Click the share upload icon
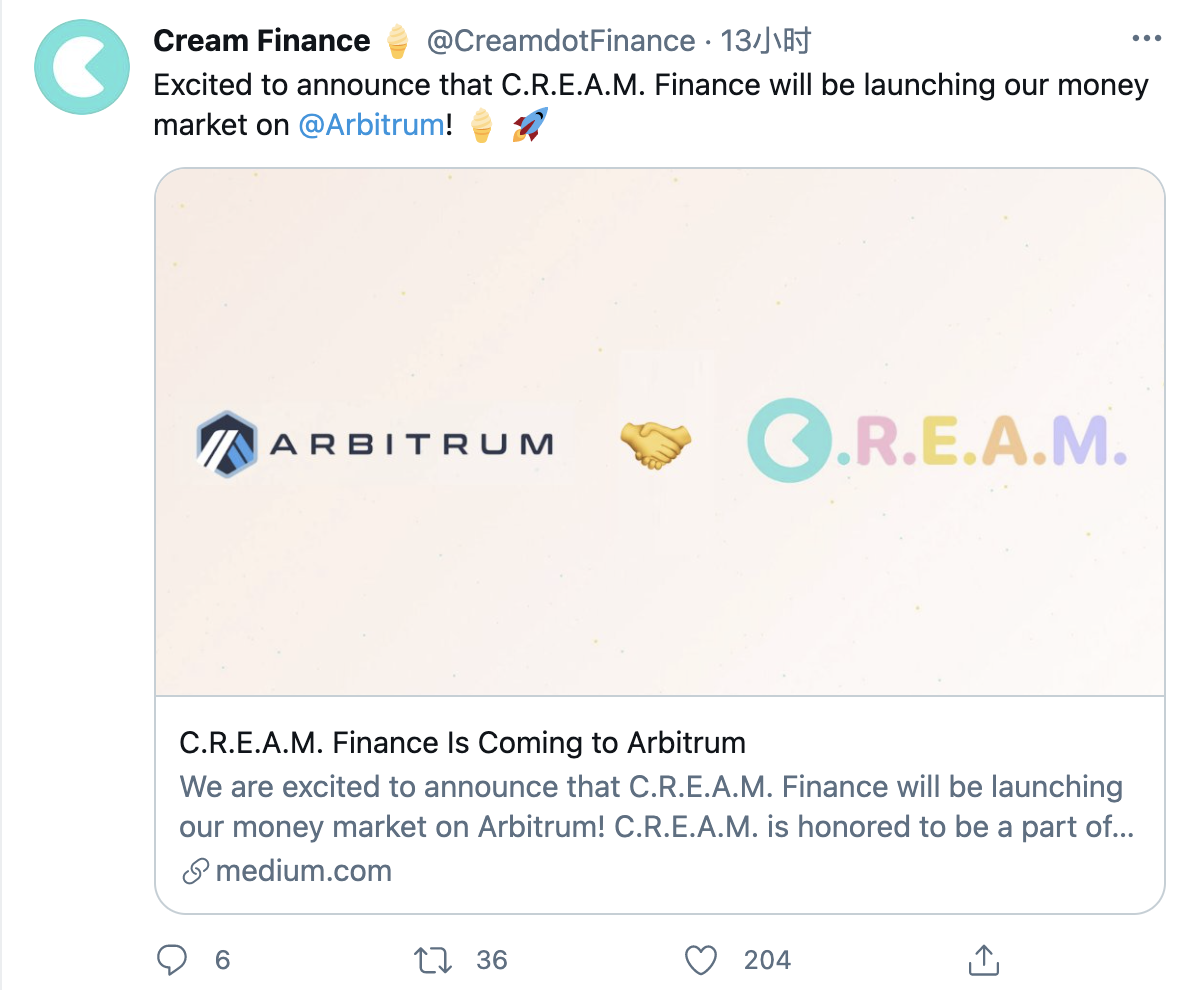1188x990 pixels. pos(983,960)
